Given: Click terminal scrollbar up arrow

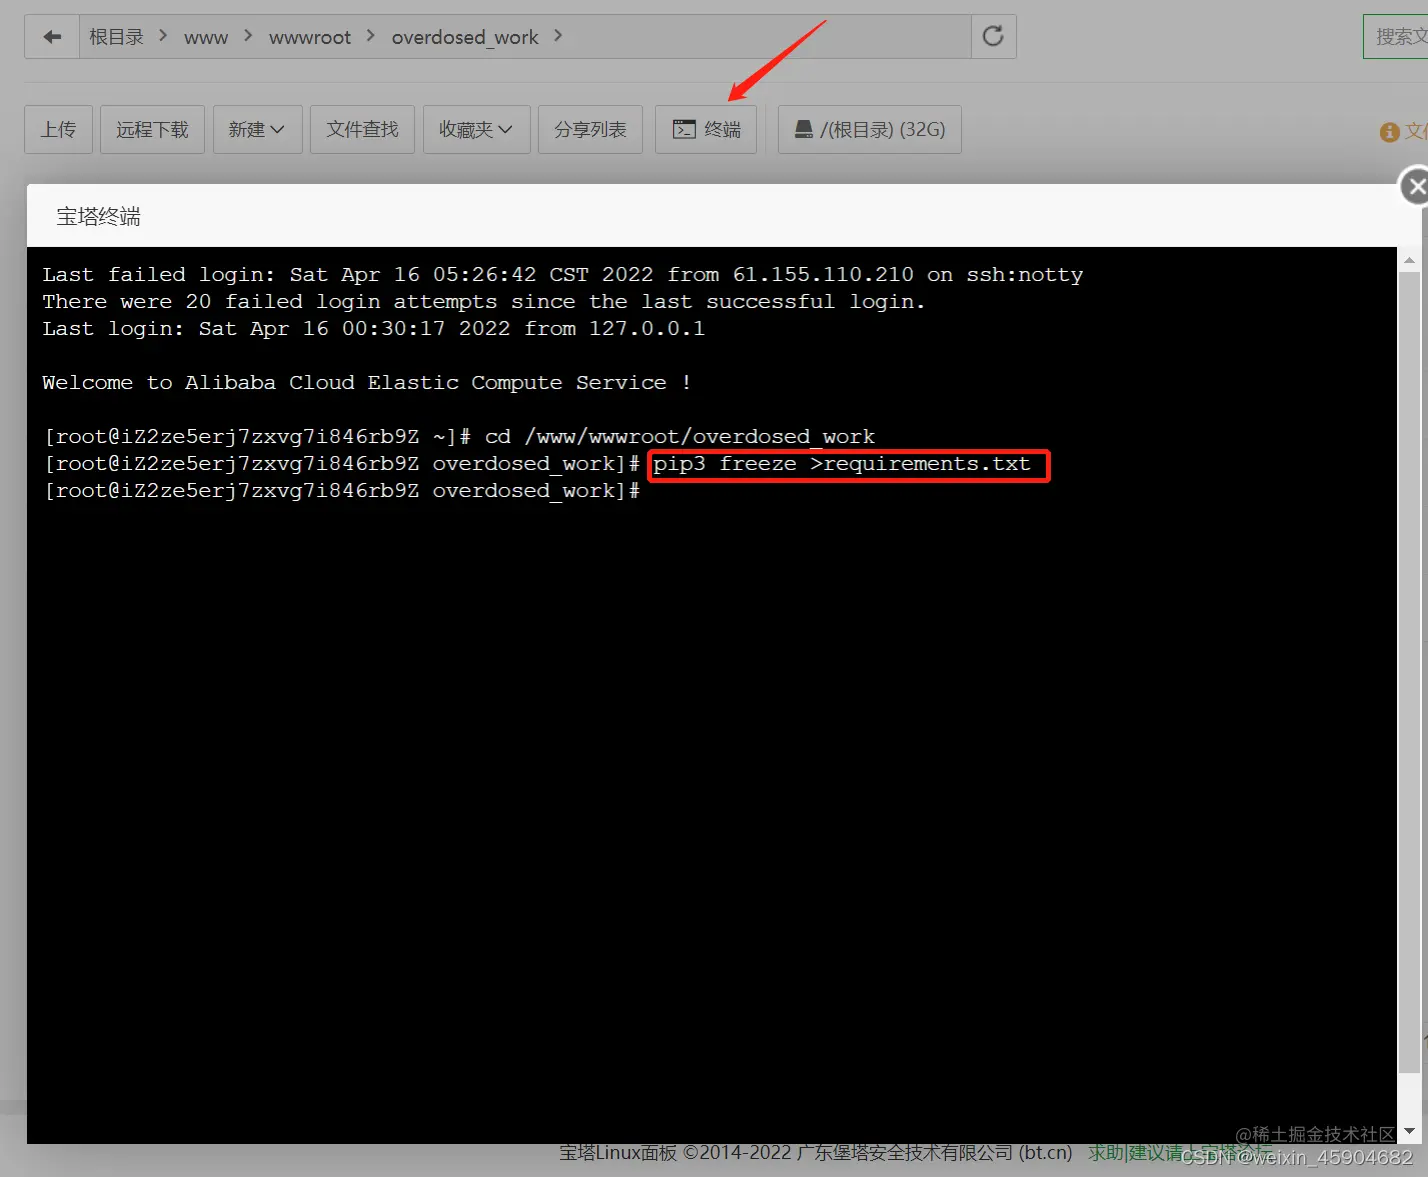Looking at the screenshot, I should pyautogui.click(x=1409, y=260).
